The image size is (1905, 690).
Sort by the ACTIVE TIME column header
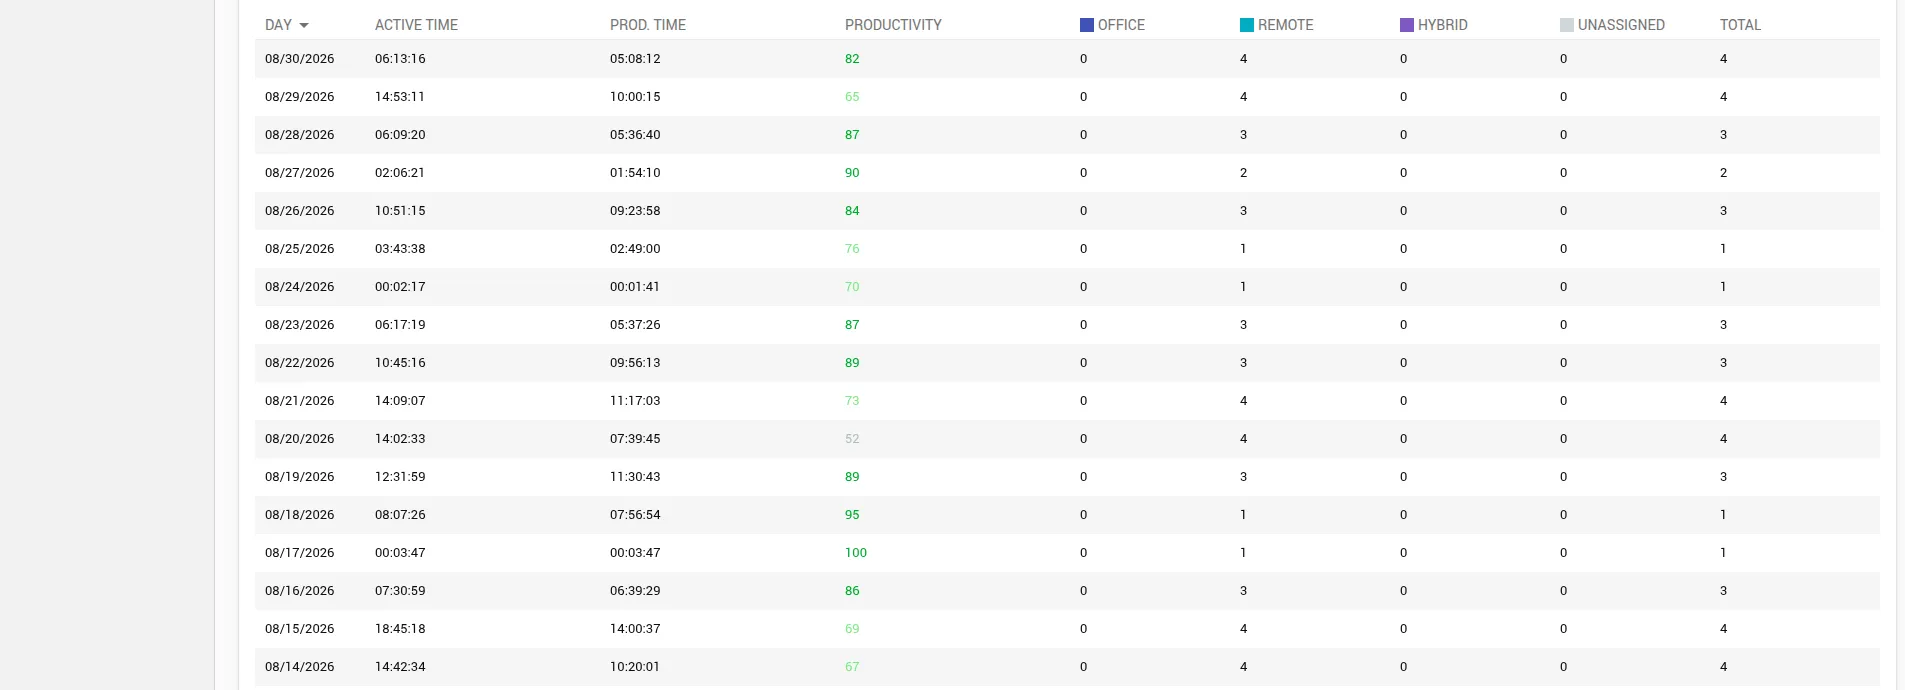click(416, 25)
